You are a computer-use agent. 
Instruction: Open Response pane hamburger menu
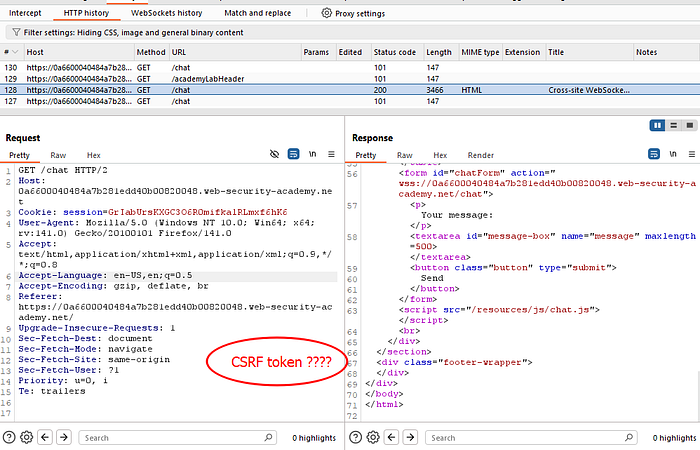692,154
